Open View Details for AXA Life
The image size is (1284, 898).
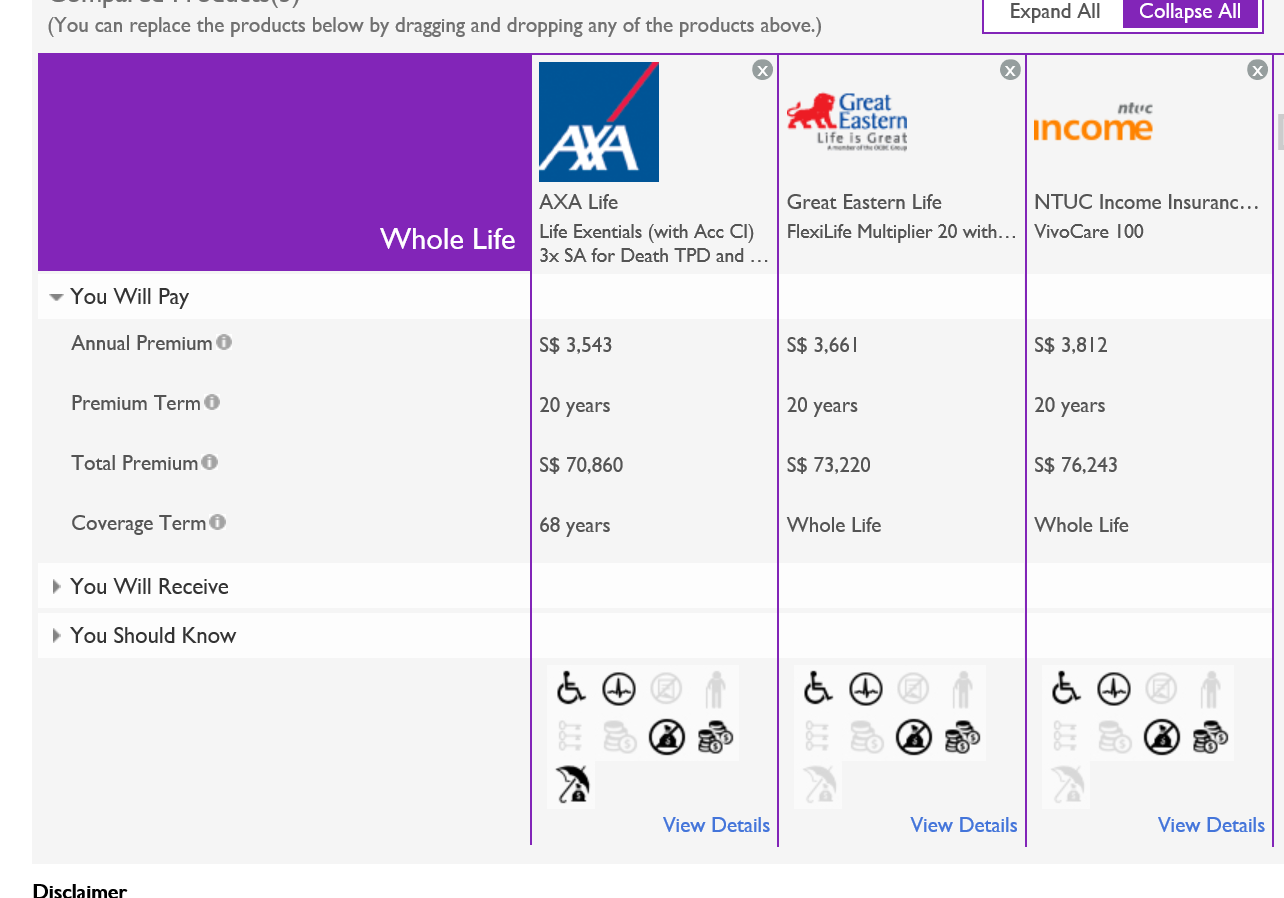coord(716,825)
